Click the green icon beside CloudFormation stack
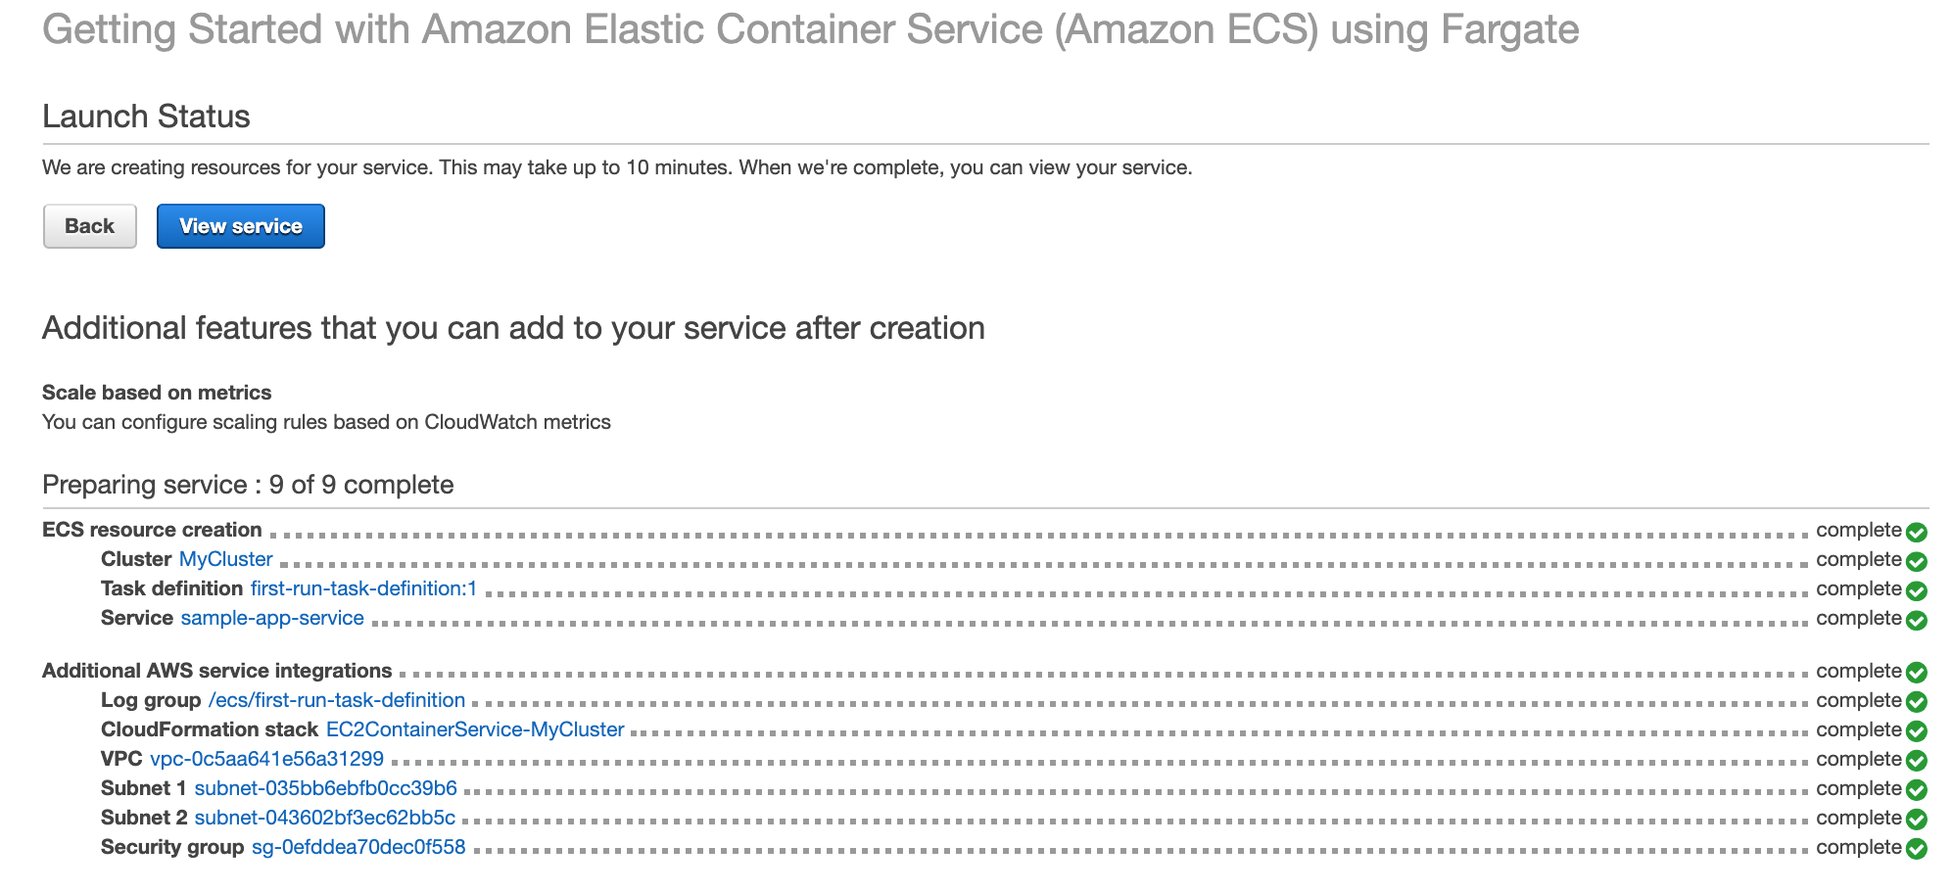 click(1916, 730)
